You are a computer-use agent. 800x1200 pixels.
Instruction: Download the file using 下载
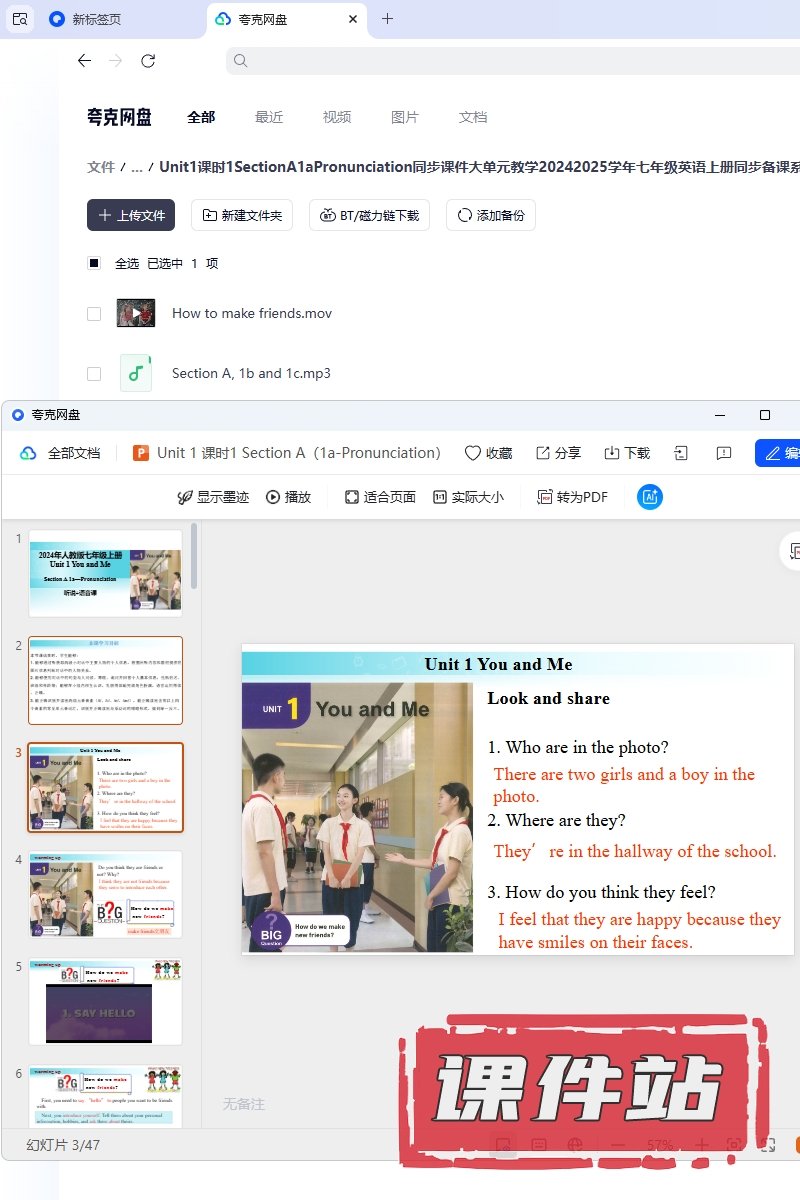627,453
